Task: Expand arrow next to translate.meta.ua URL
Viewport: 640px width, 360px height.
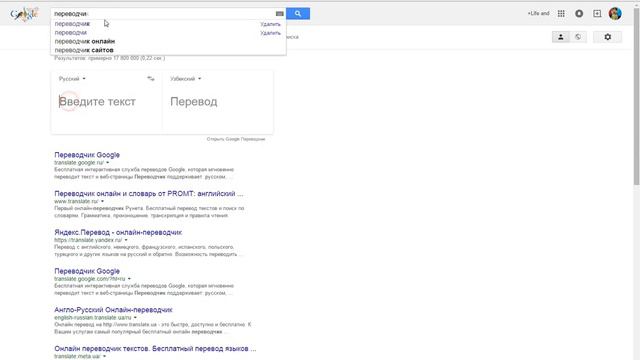Action: coord(104,356)
